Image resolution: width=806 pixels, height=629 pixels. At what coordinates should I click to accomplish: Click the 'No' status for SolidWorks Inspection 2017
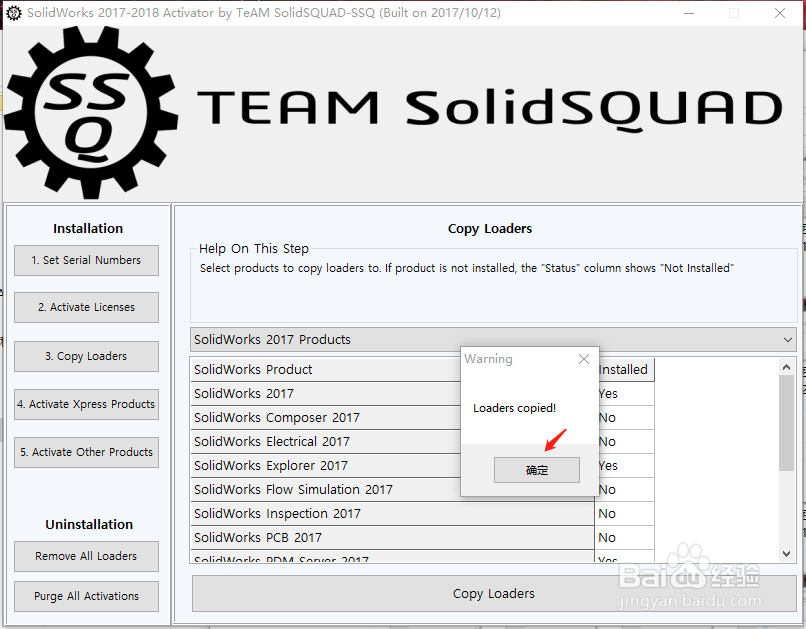[624, 513]
